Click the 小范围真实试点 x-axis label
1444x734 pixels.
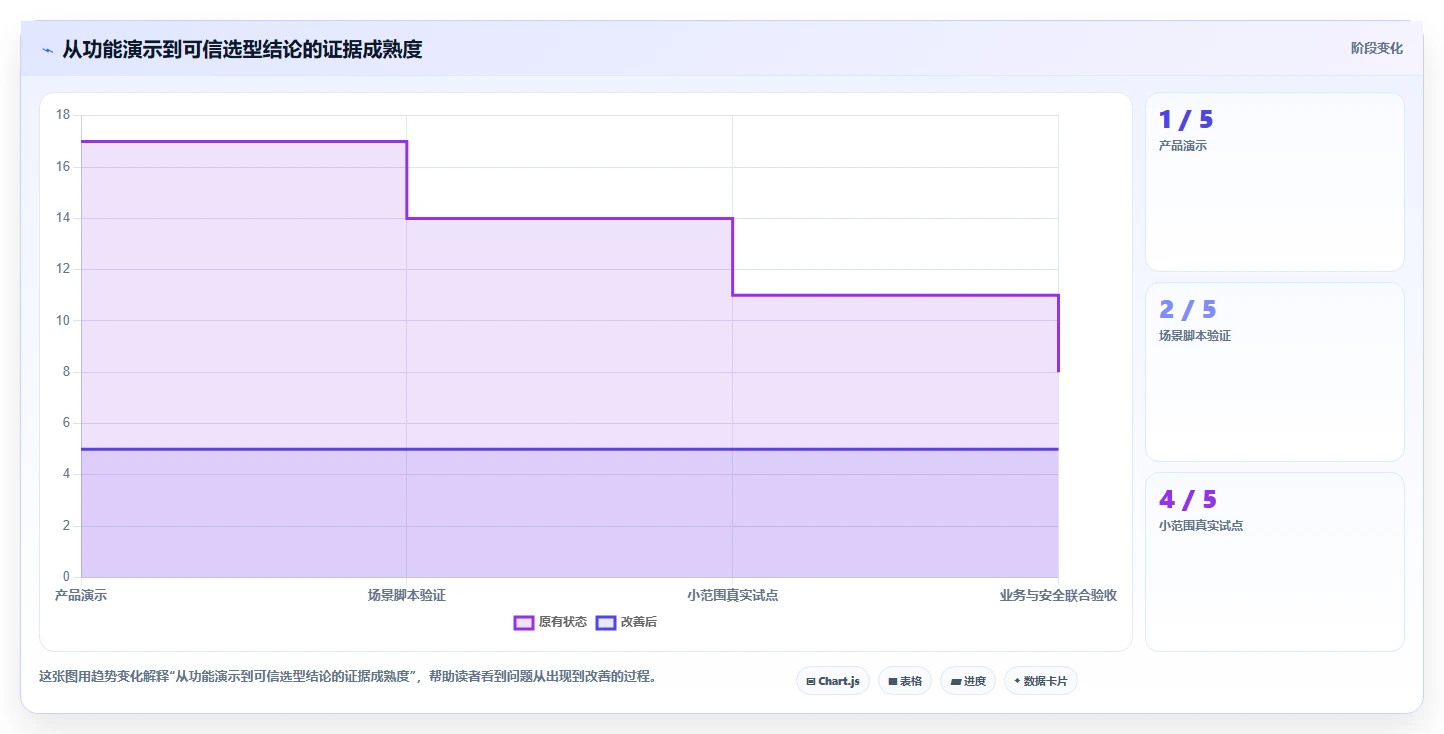[732, 595]
